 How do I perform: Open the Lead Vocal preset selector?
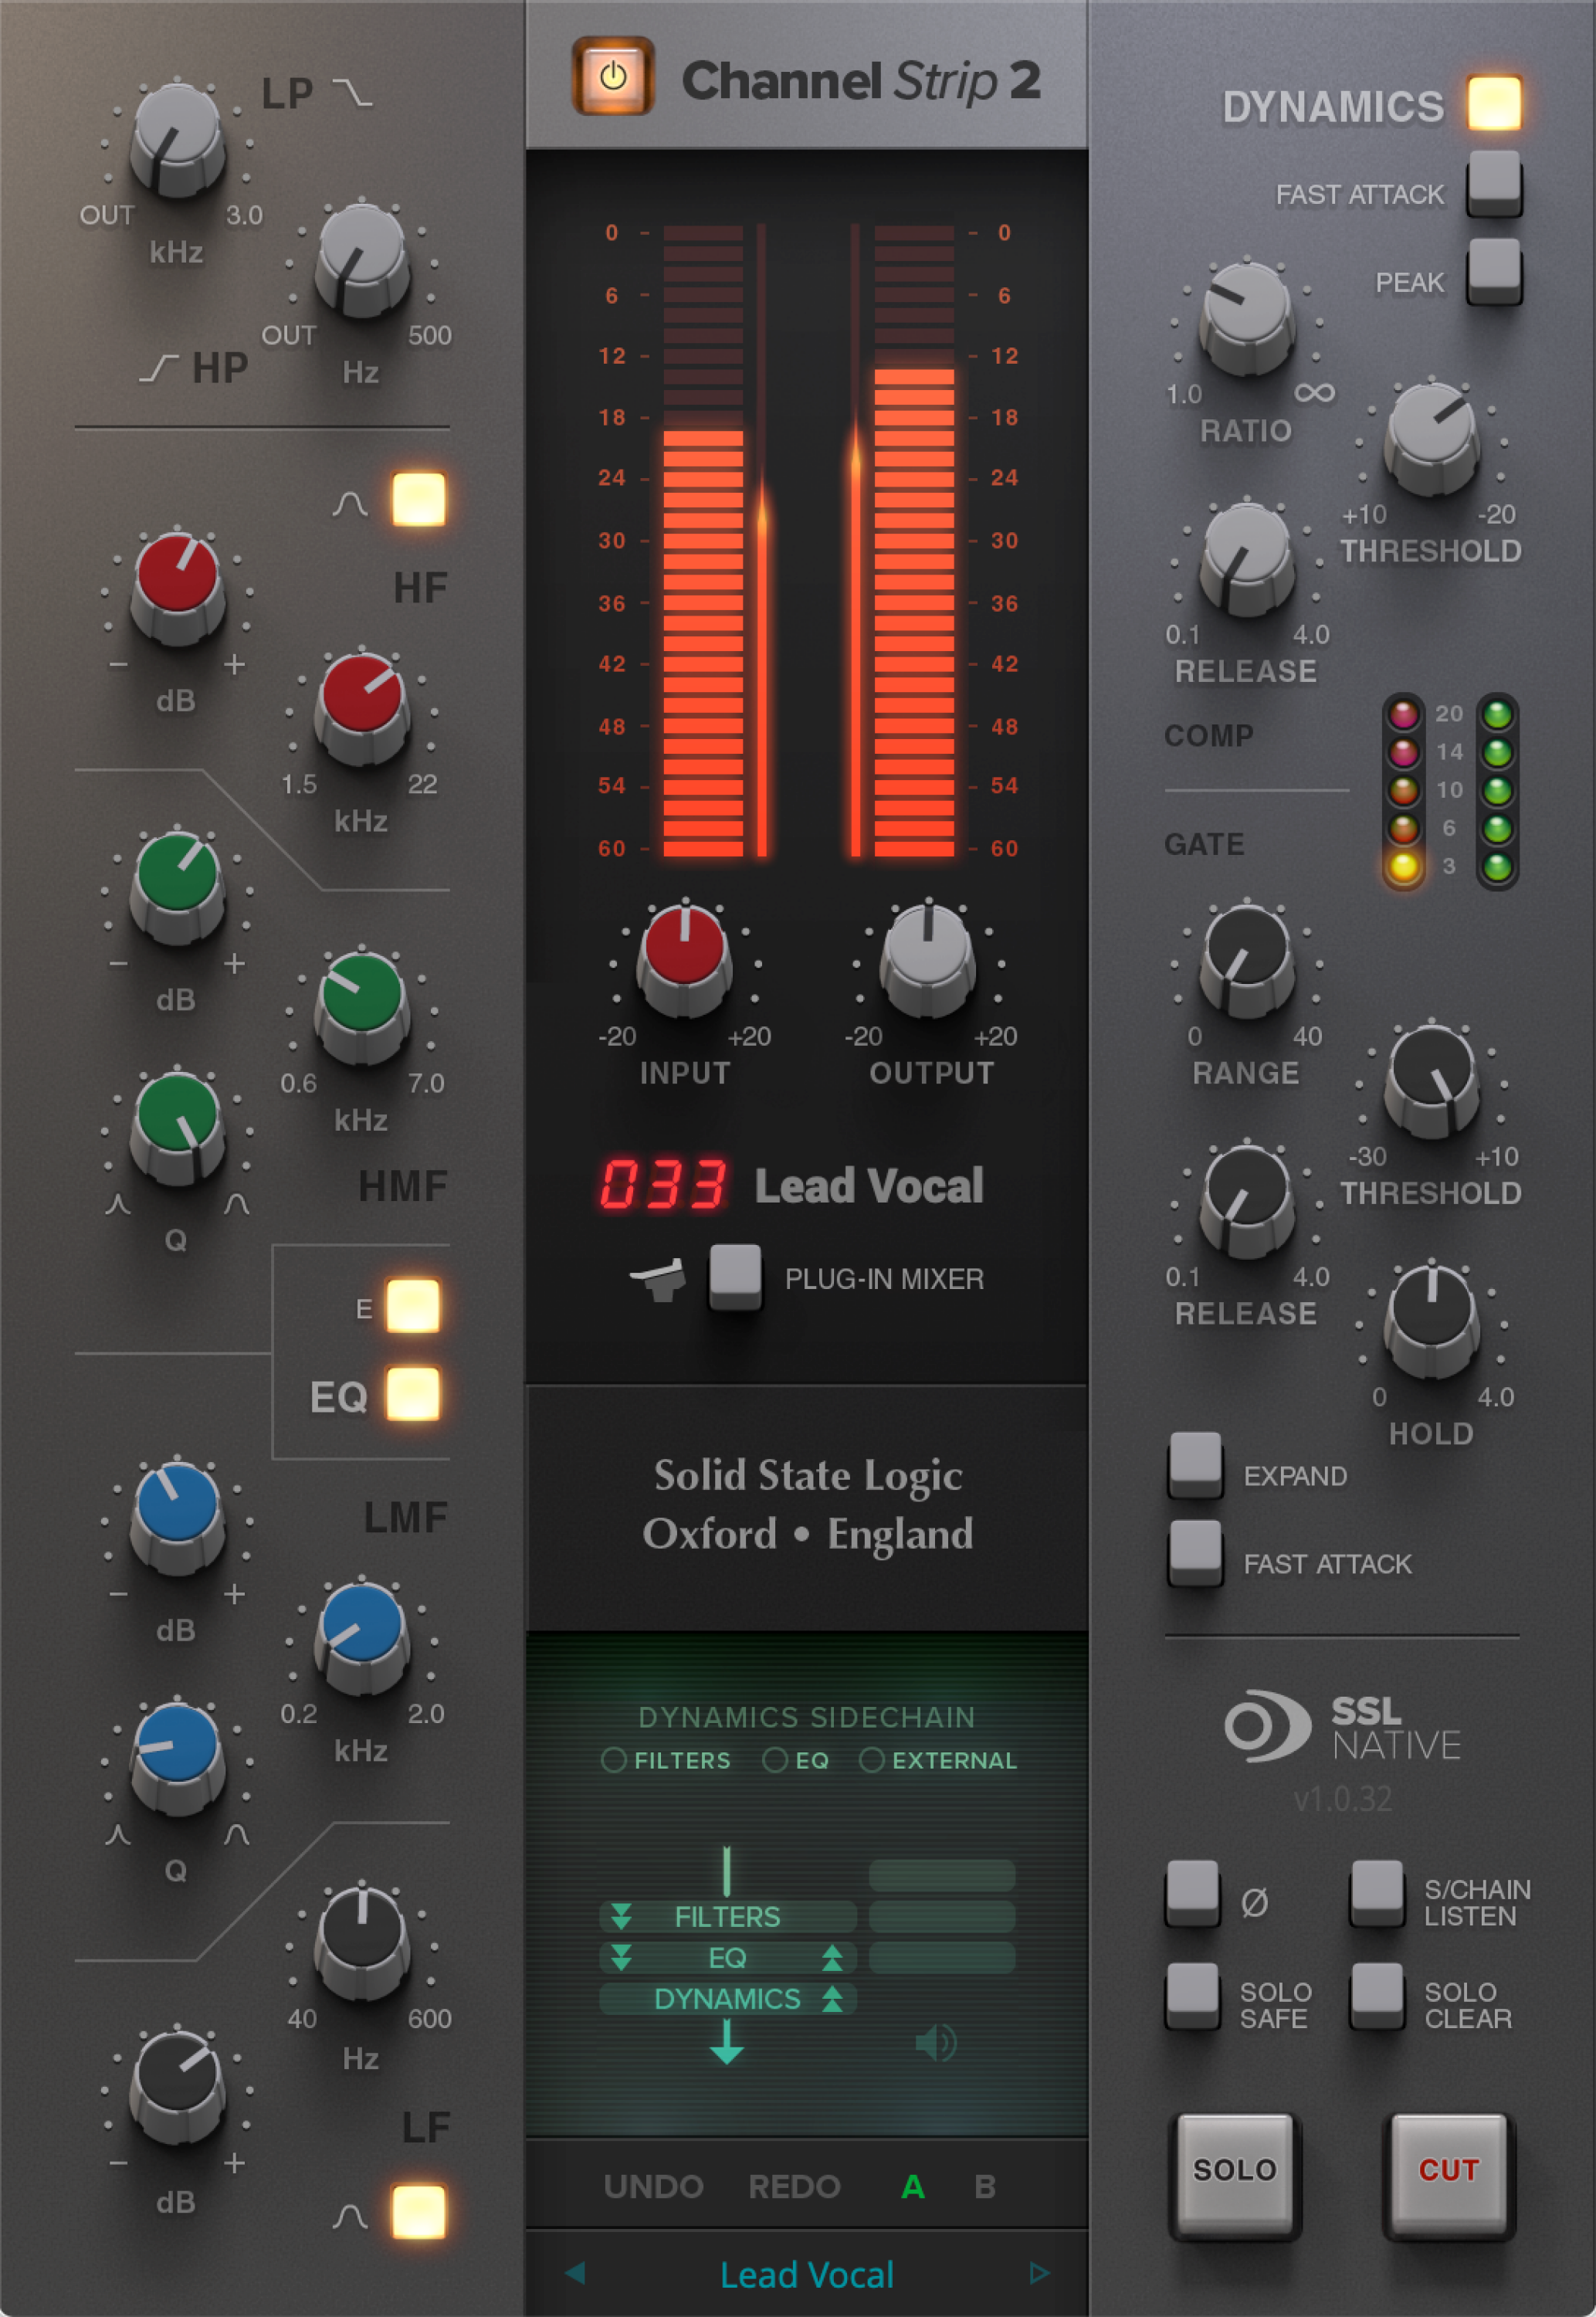tap(809, 2274)
